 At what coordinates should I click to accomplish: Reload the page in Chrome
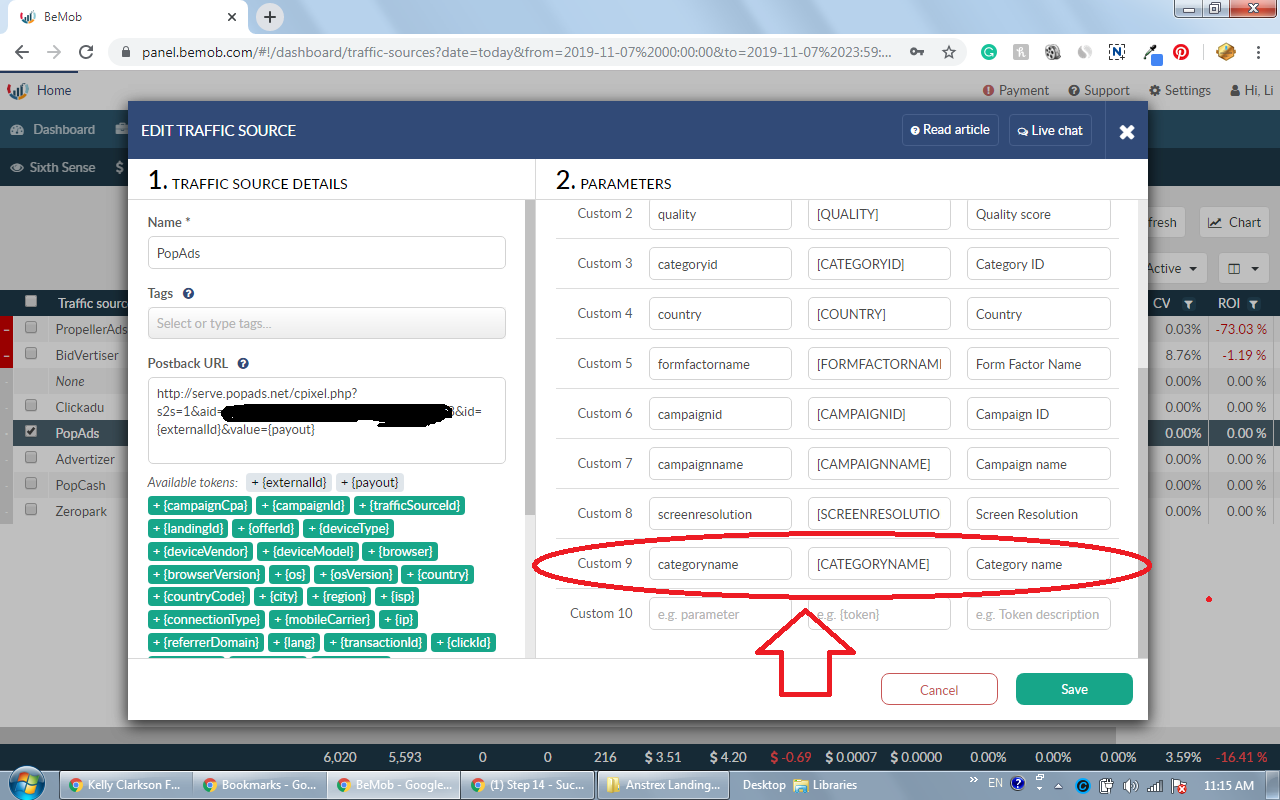86,52
